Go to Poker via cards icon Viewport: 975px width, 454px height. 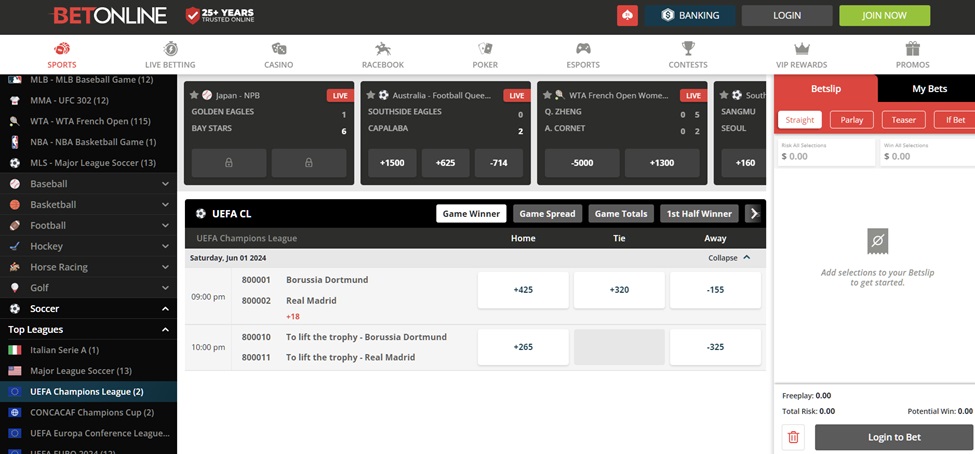[485, 49]
